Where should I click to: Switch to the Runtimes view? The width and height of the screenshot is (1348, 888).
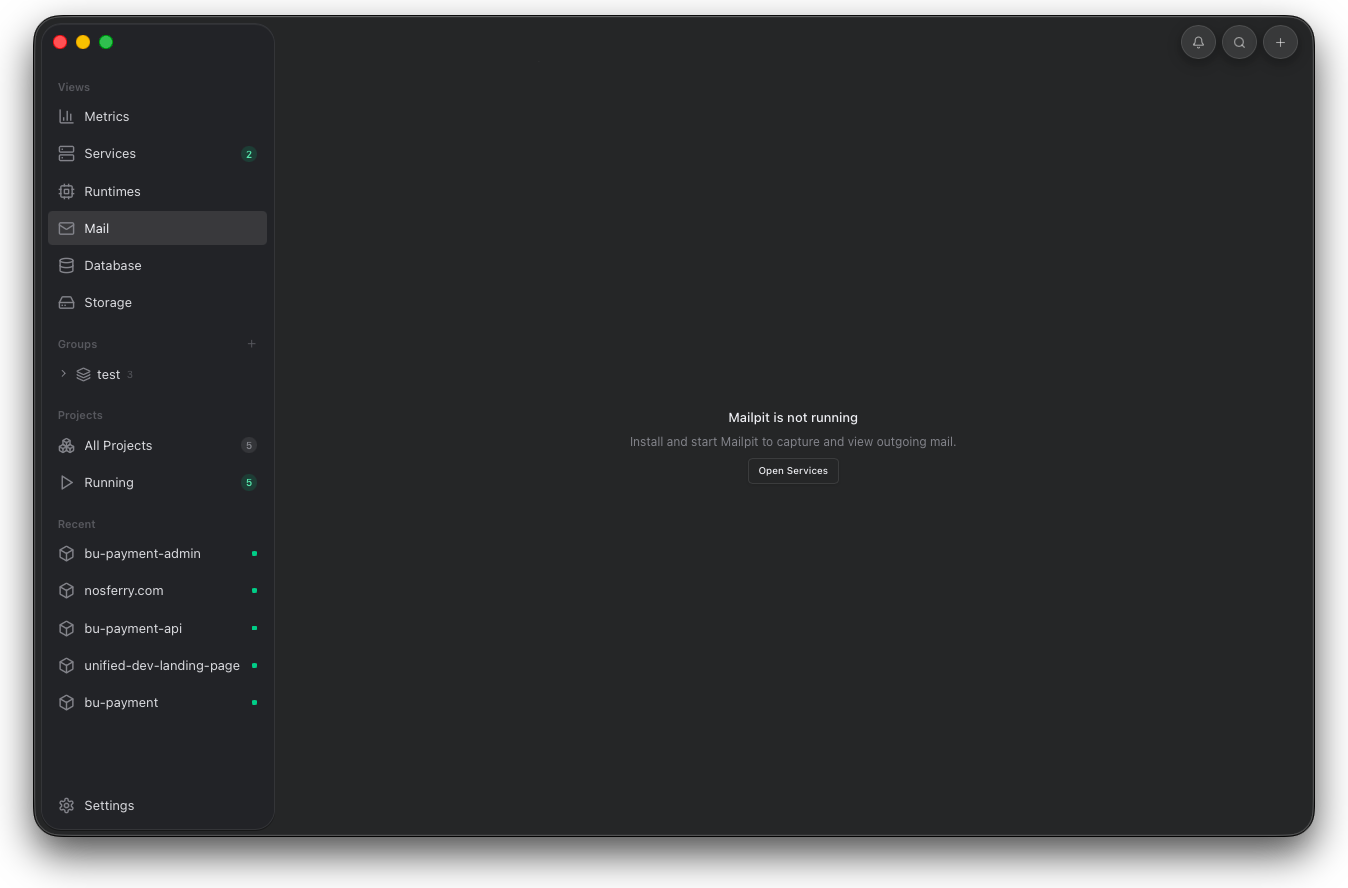click(157, 191)
